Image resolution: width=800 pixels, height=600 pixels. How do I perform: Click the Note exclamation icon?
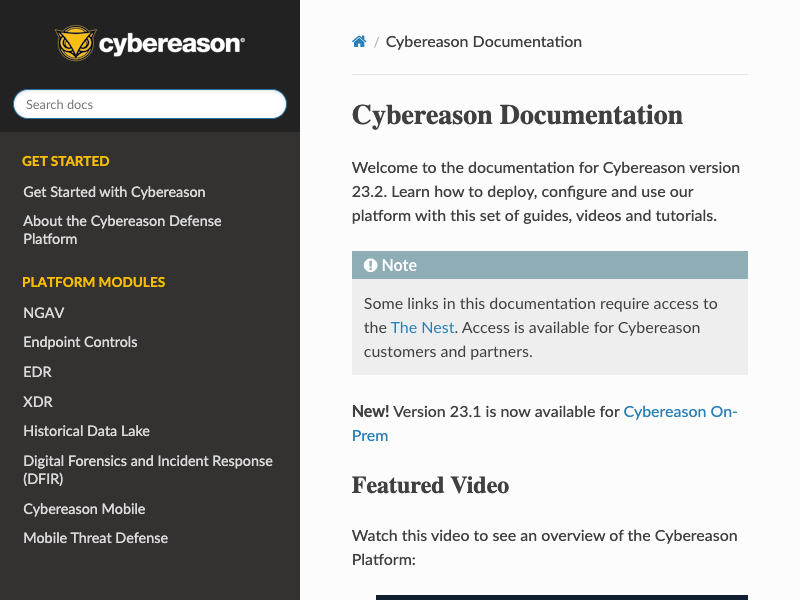pyautogui.click(x=370, y=265)
